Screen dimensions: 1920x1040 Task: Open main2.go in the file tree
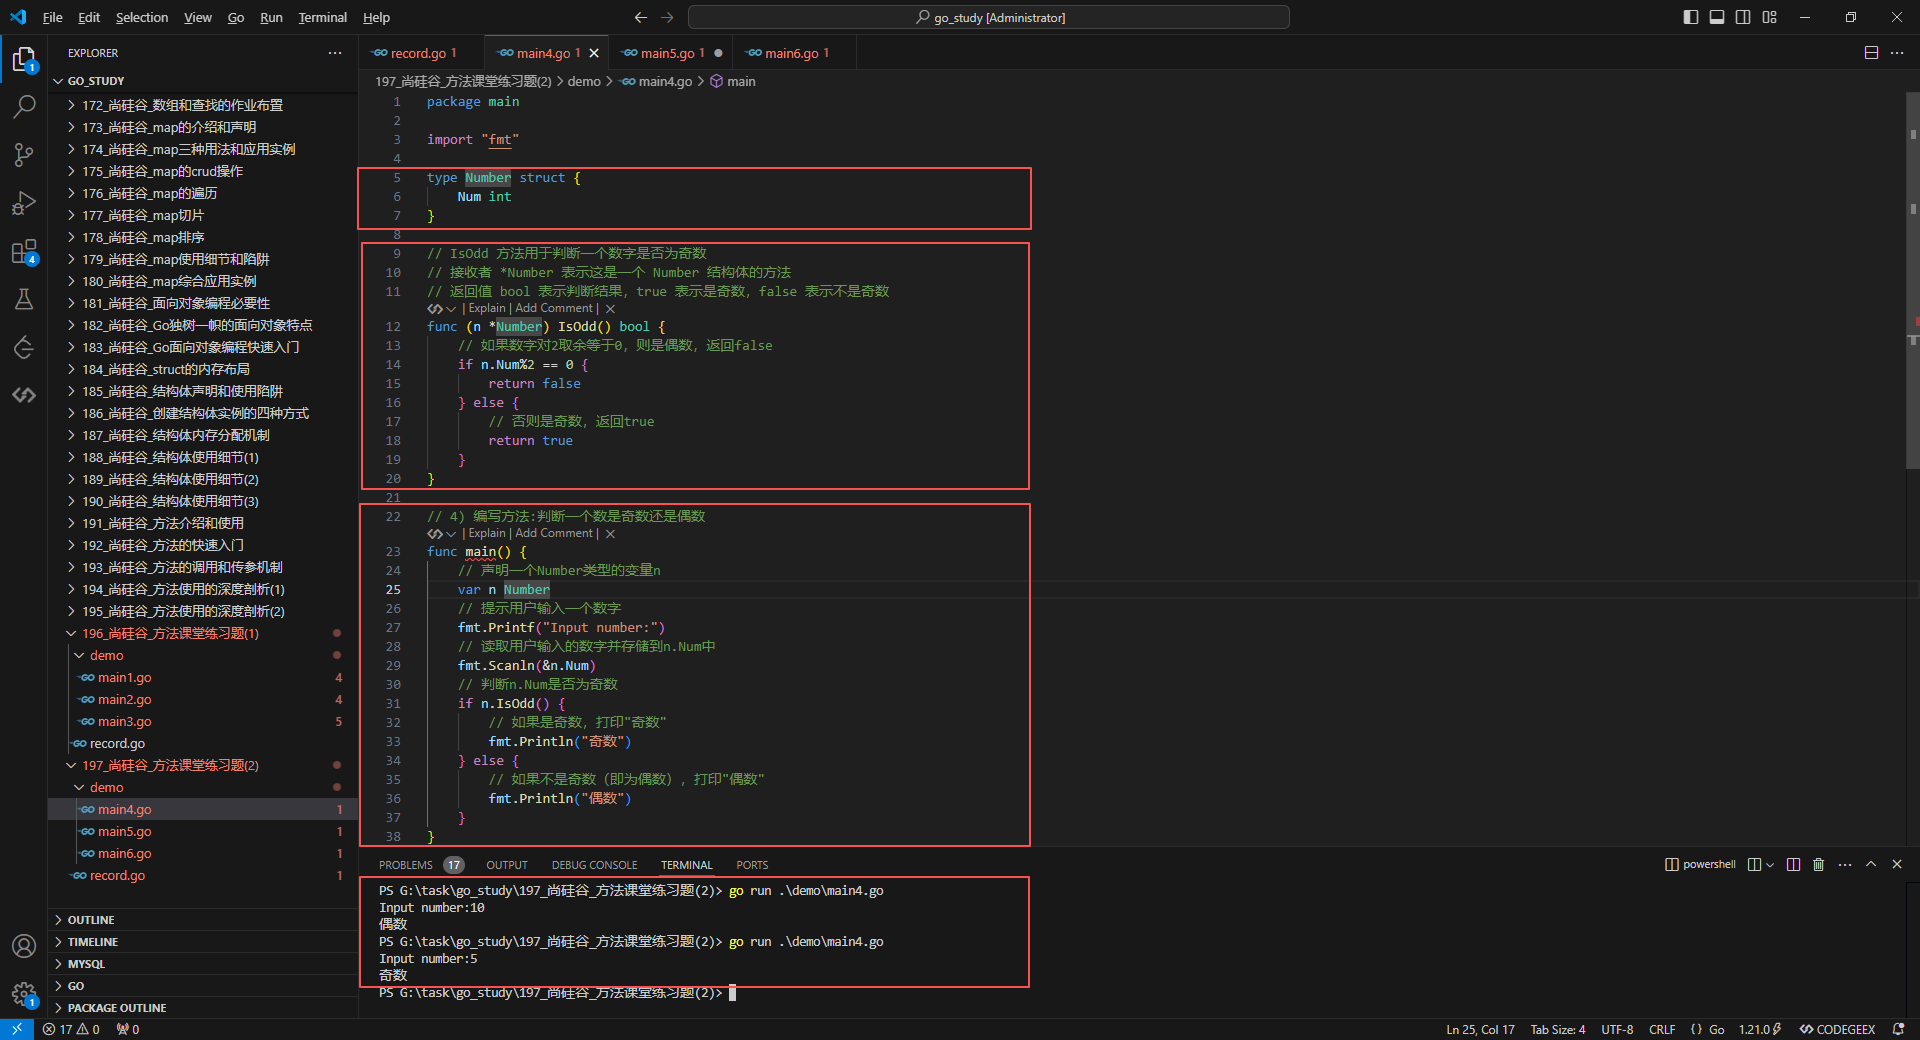click(125, 699)
